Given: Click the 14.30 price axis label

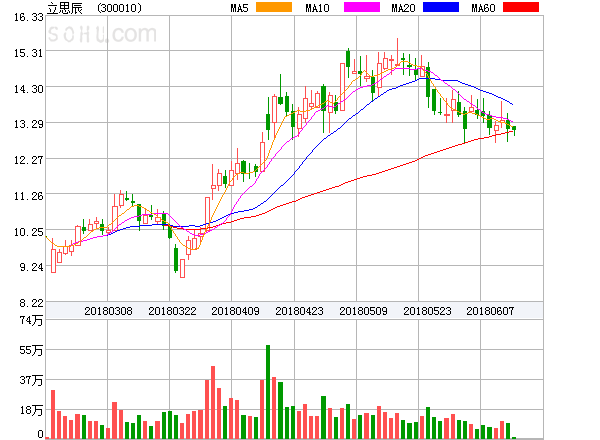Looking at the screenshot, I should (x=29, y=89).
